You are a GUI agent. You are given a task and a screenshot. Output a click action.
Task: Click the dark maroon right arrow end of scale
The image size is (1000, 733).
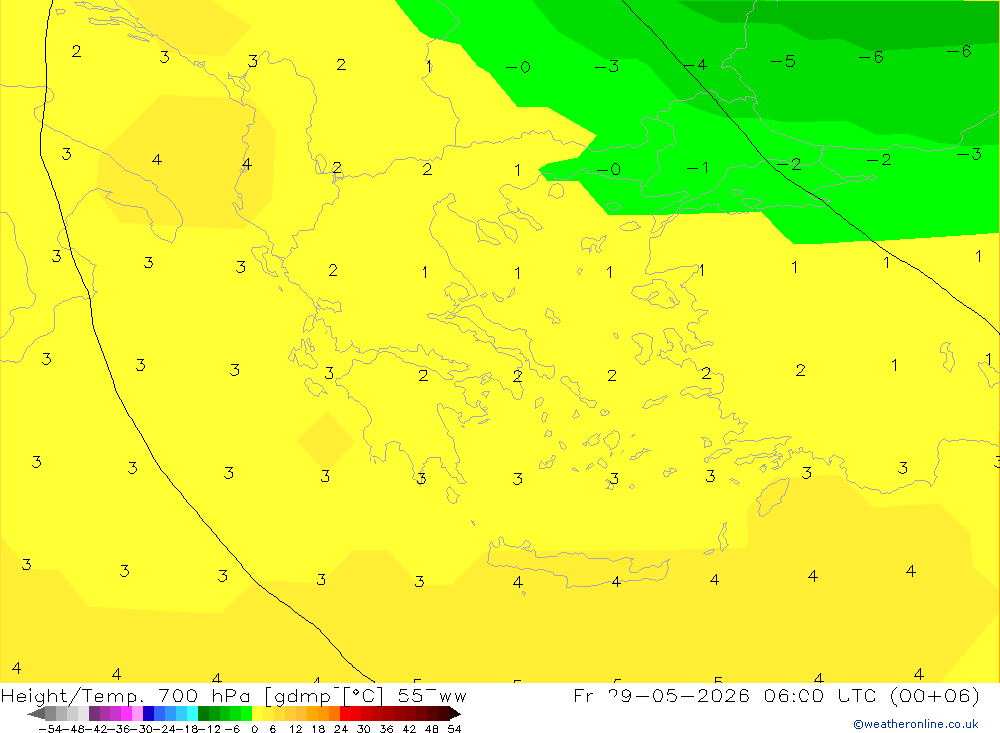point(454,713)
